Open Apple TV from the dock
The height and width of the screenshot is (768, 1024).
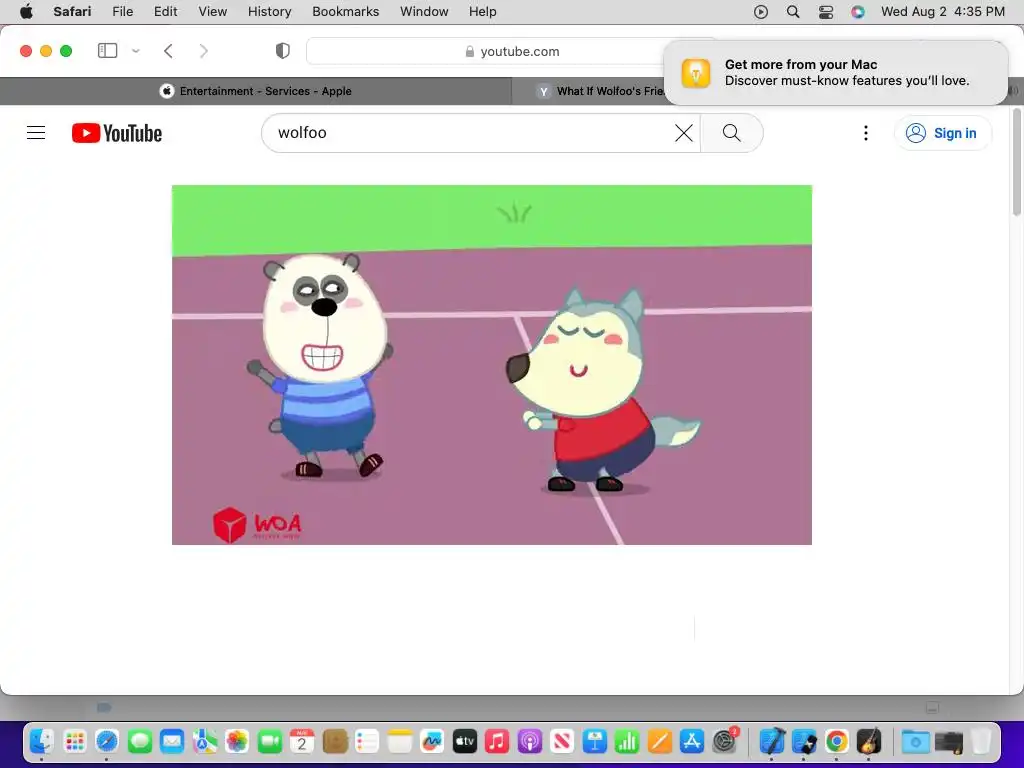point(464,741)
